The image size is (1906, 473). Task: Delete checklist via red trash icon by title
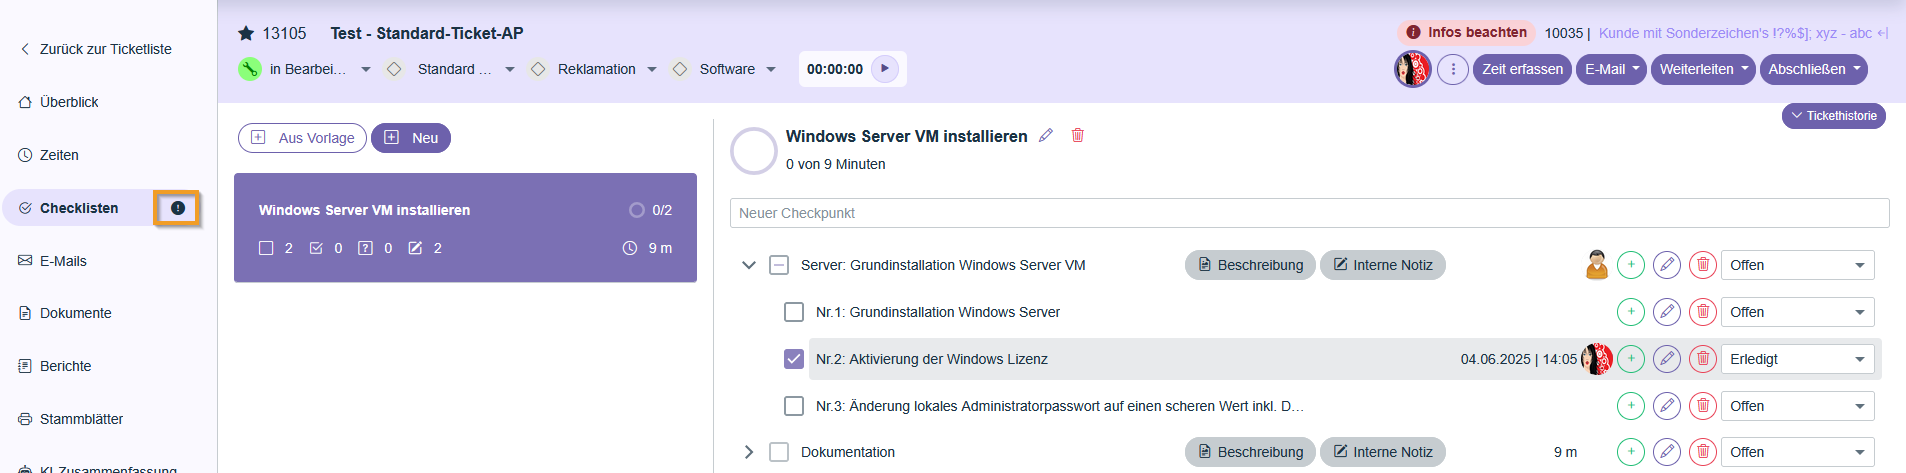pyautogui.click(x=1078, y=136)
